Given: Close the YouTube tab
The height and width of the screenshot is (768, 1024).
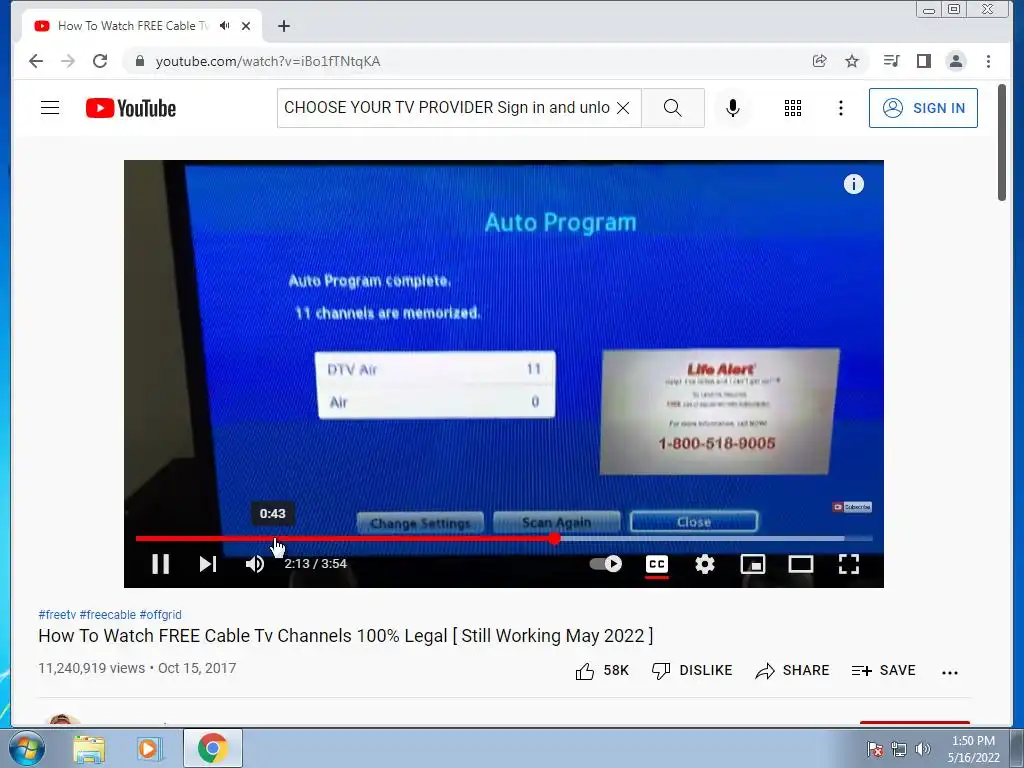Looking at the screenshot, I should [x=246, y=26].
